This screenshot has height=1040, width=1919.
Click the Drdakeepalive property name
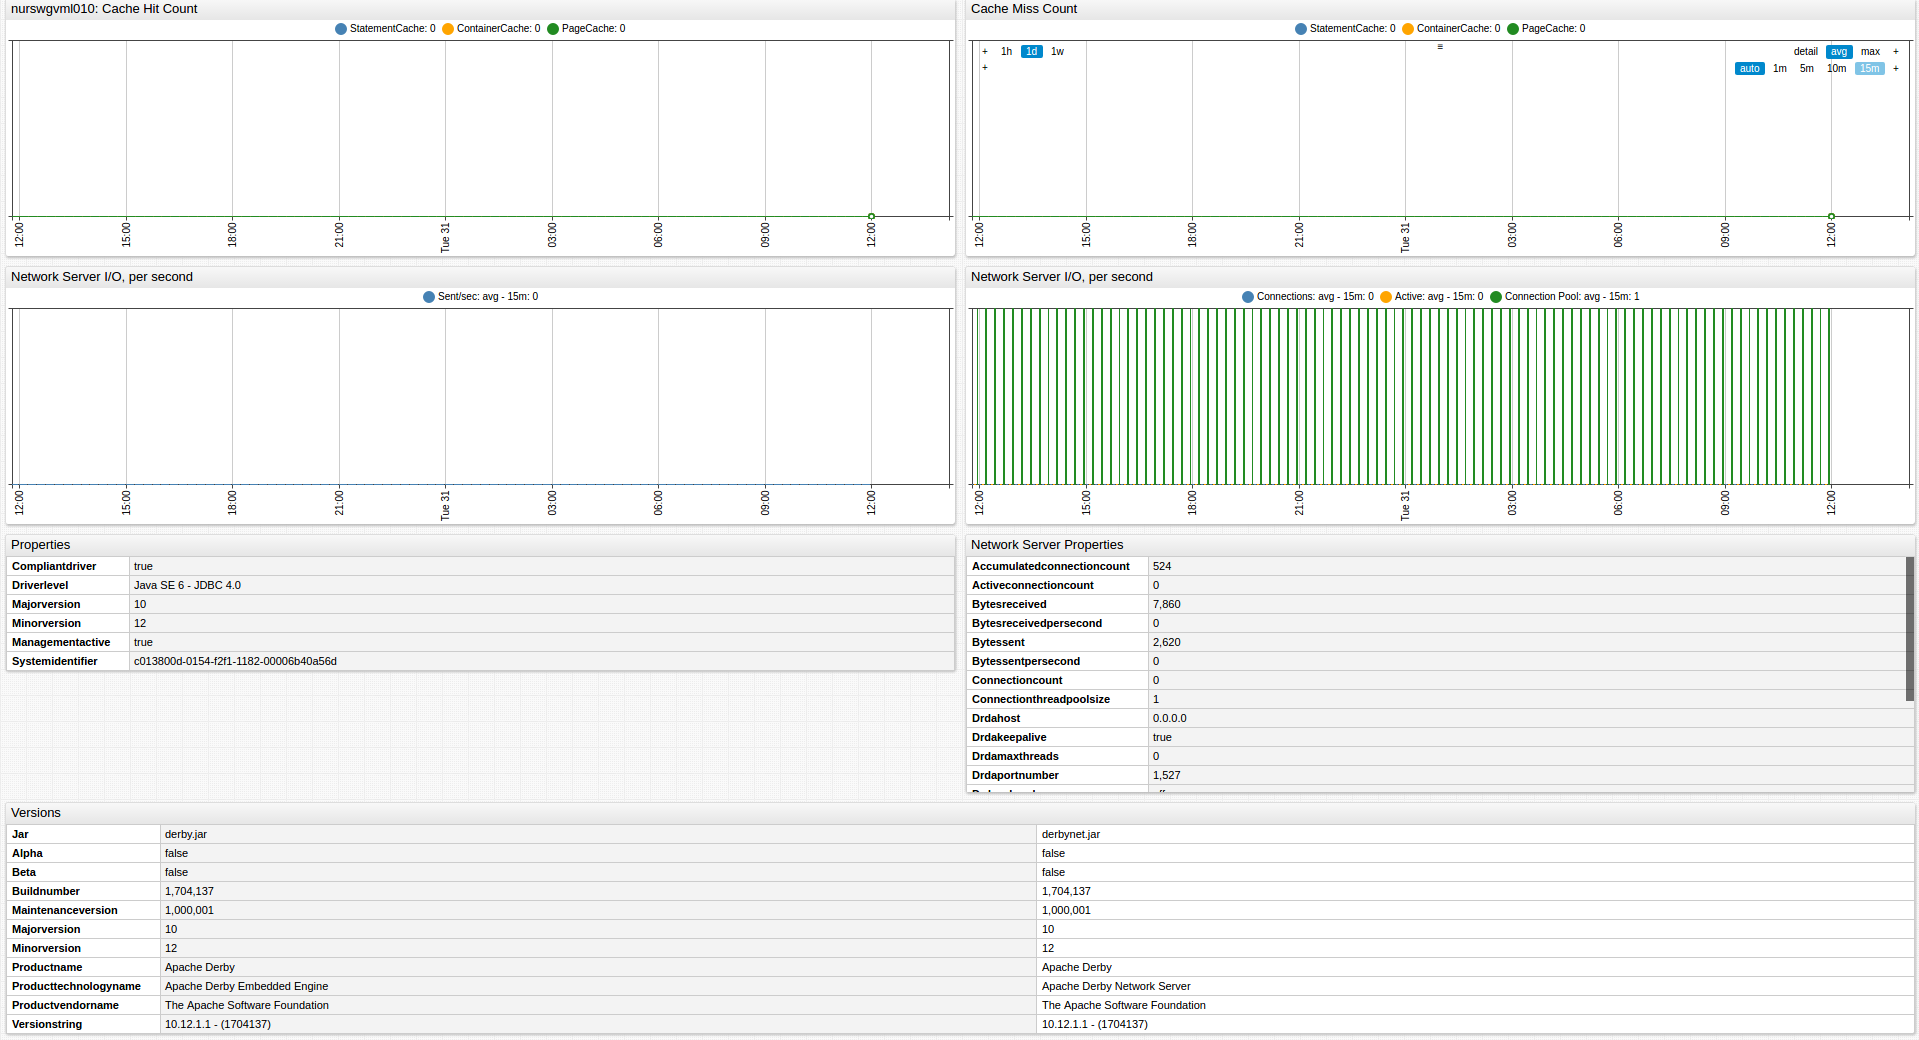1009,738
